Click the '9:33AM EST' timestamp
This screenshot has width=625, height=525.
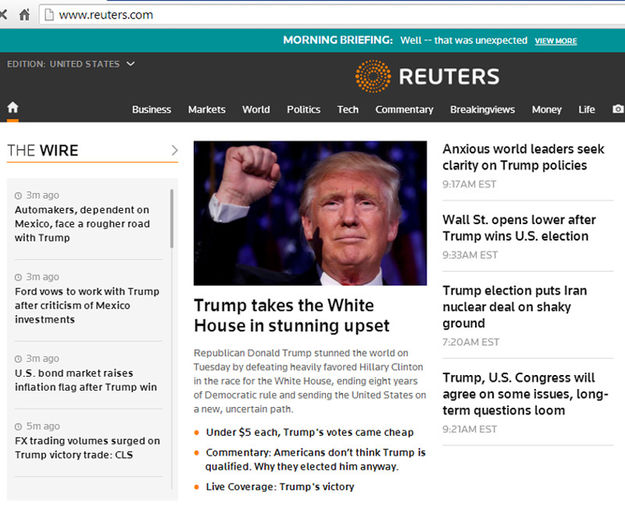[x=470, y=255]
